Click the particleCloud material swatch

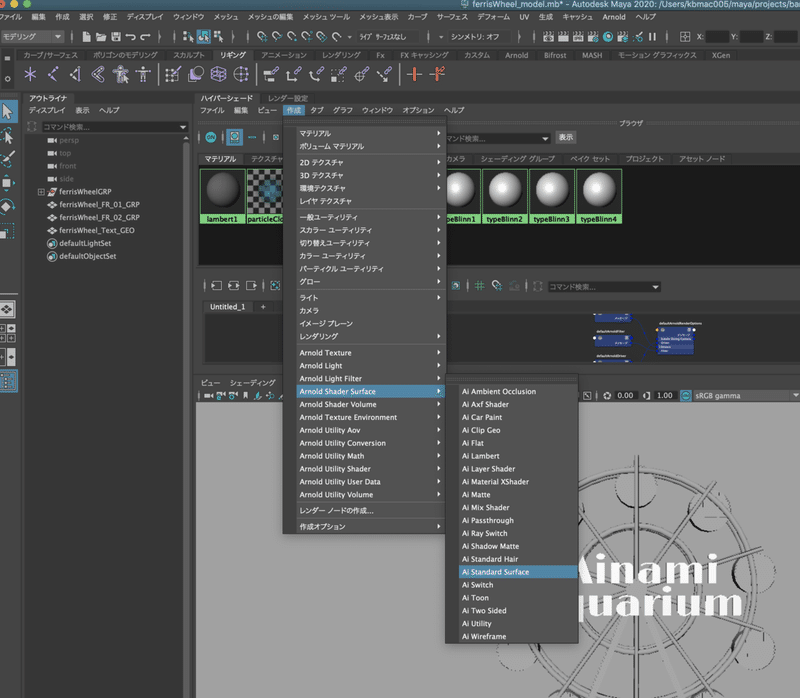(265, 196)
